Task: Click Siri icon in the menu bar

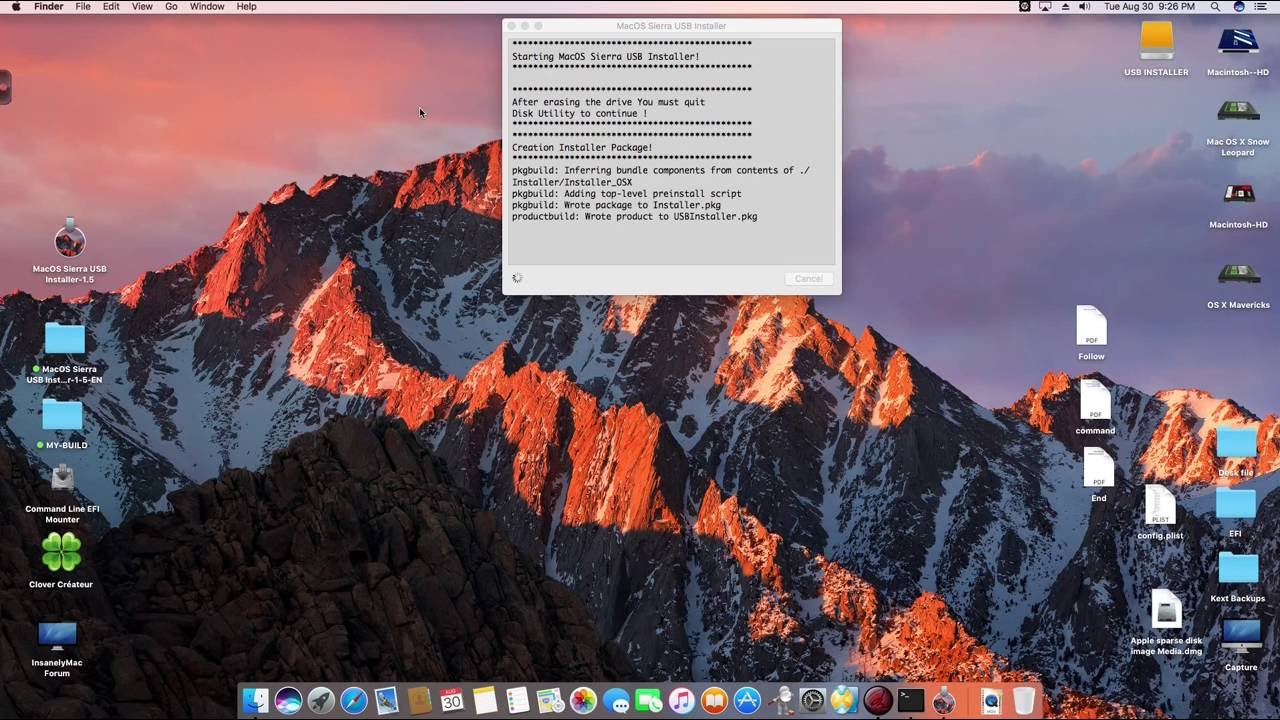Action: [x=1240, y=6]
